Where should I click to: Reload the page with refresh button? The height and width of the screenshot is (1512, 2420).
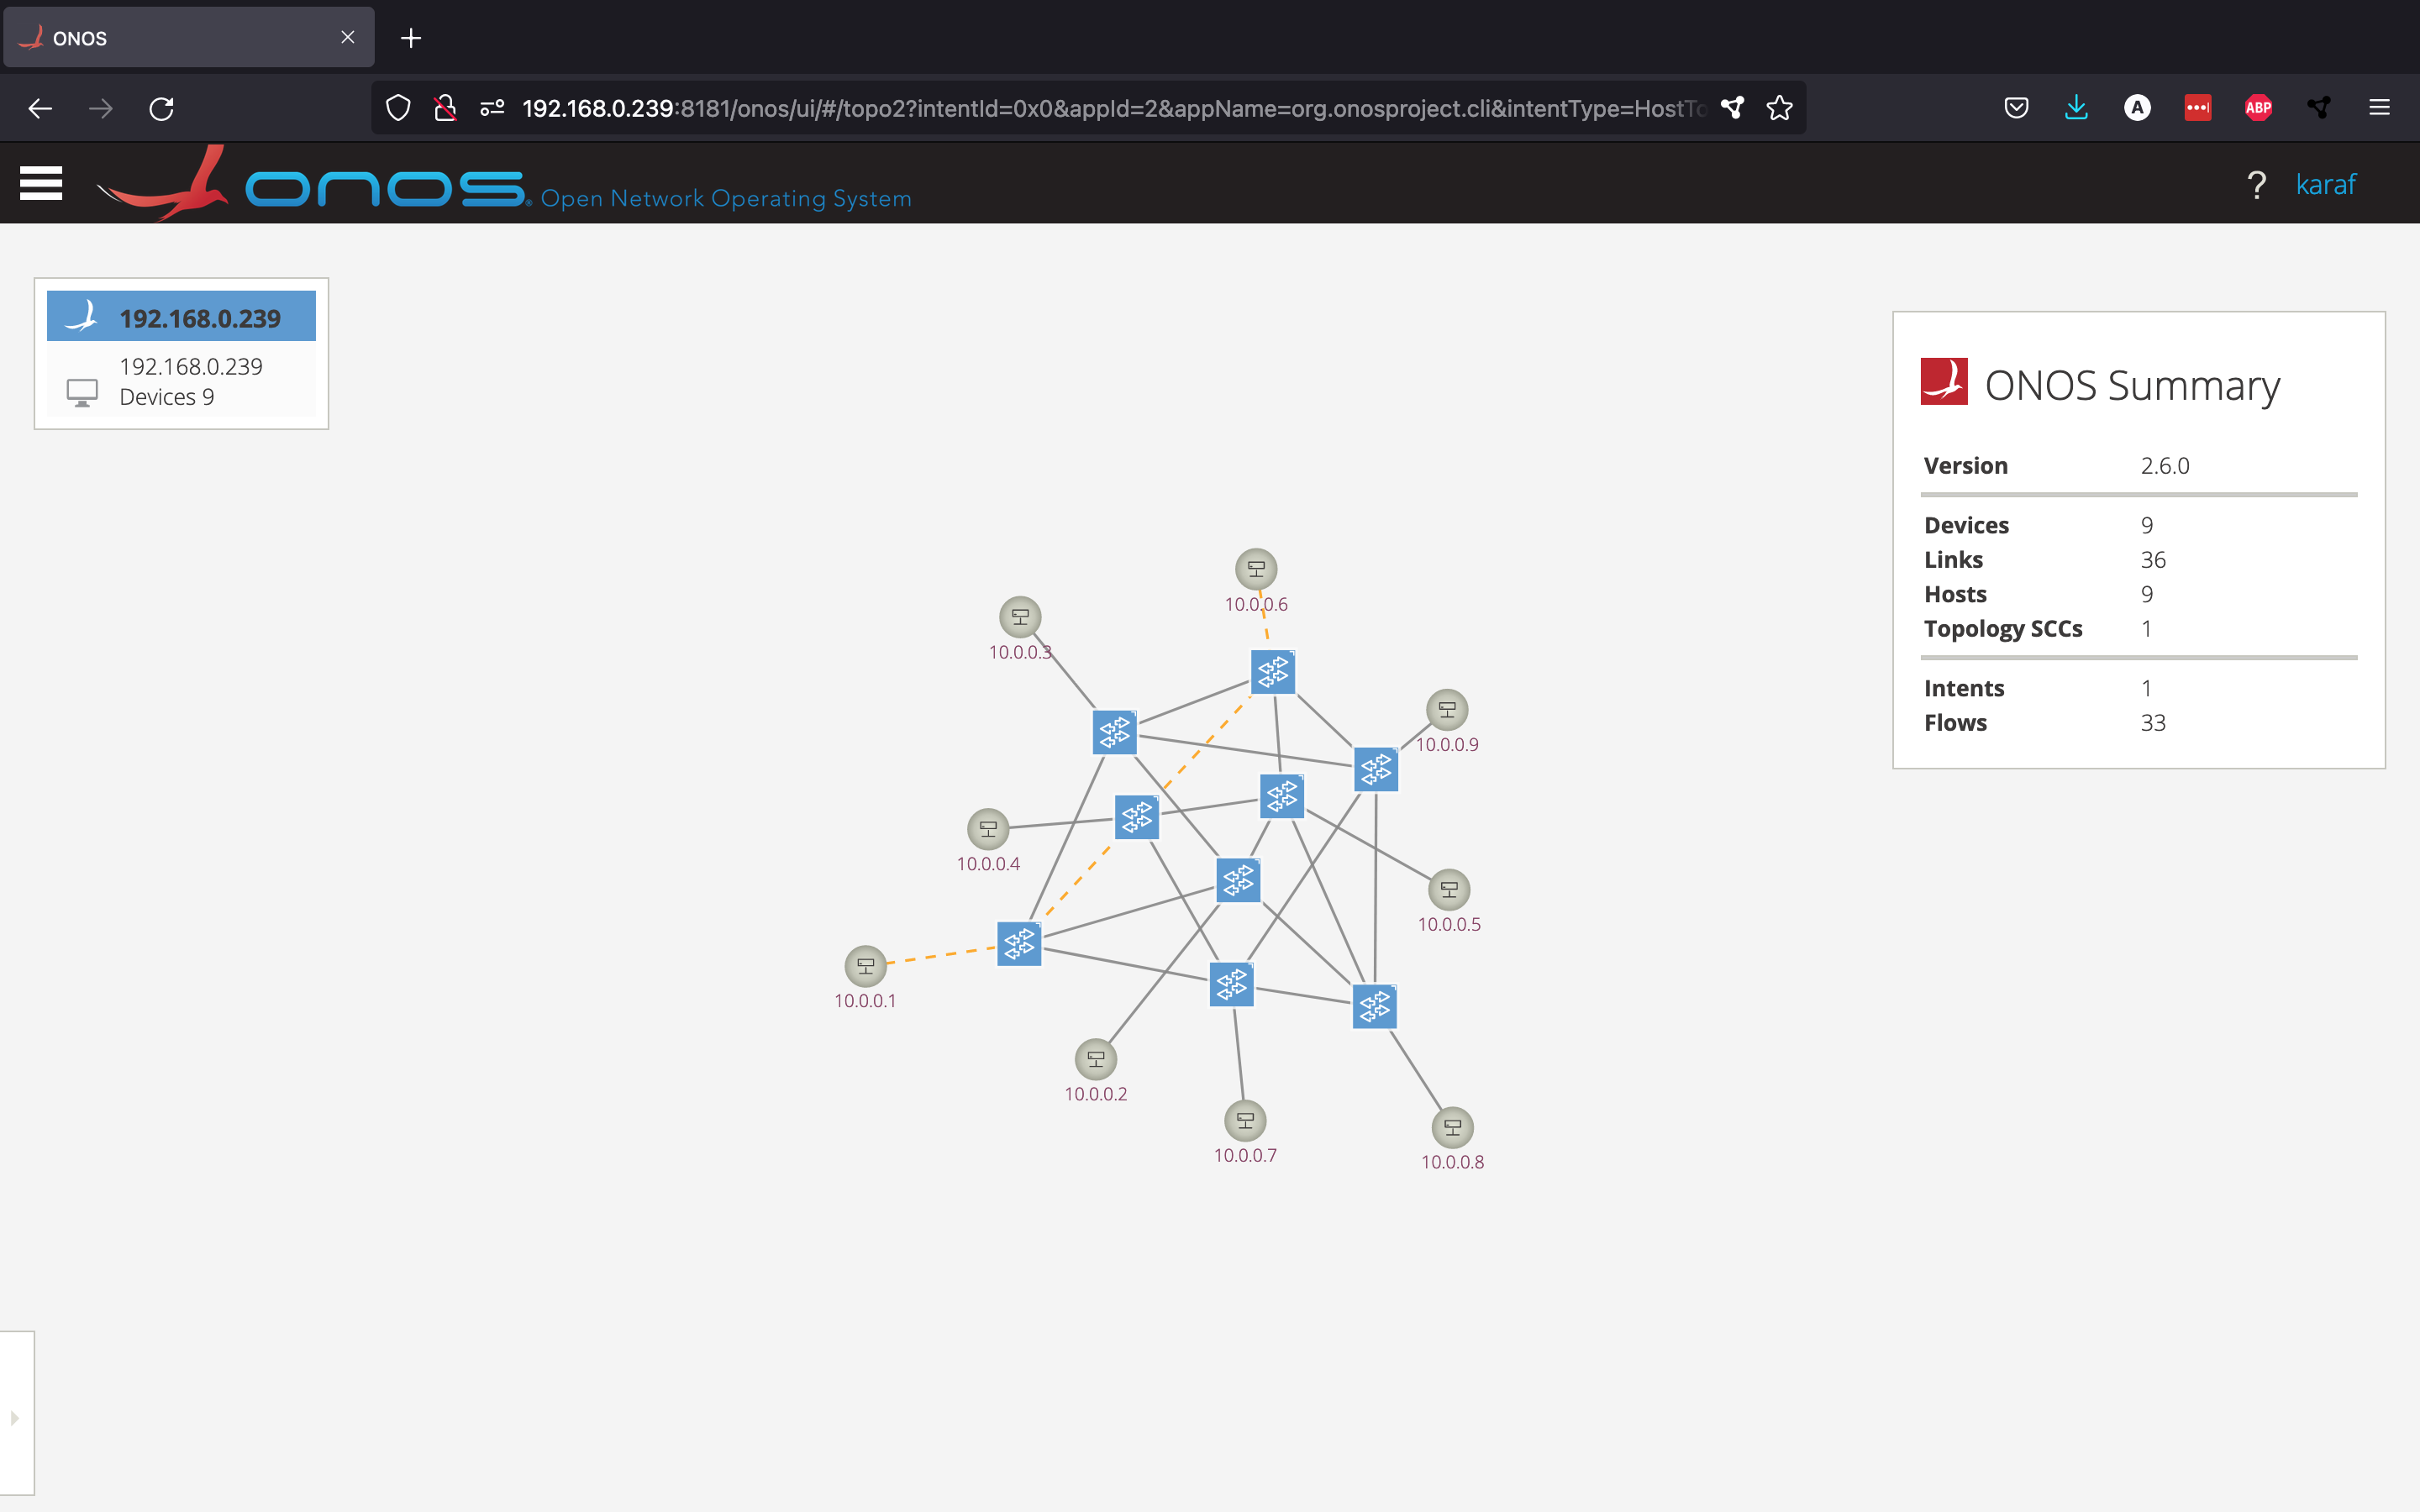(x=162, y=108)
